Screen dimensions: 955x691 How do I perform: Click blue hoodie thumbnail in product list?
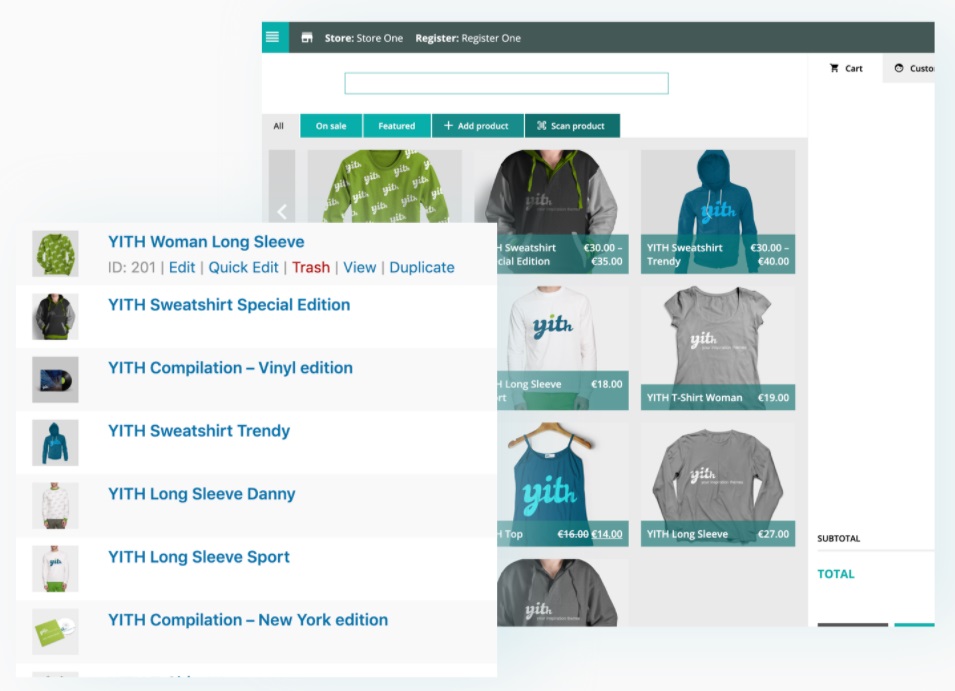point(55,443)
